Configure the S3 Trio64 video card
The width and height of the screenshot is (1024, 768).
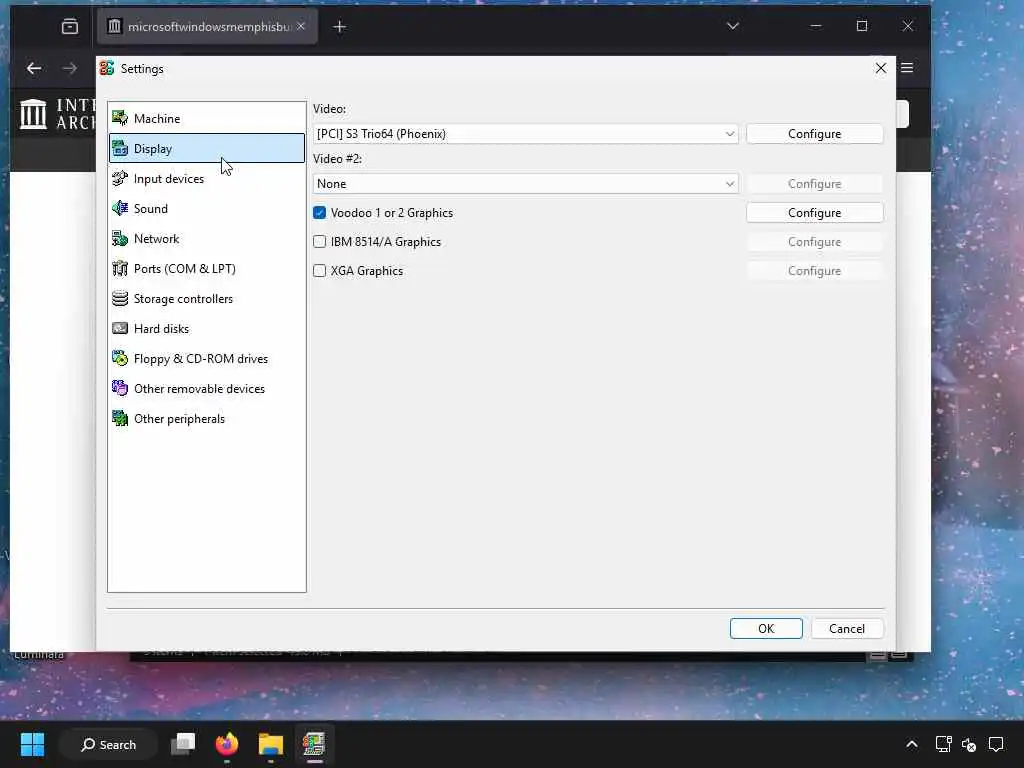pos(814,134)
